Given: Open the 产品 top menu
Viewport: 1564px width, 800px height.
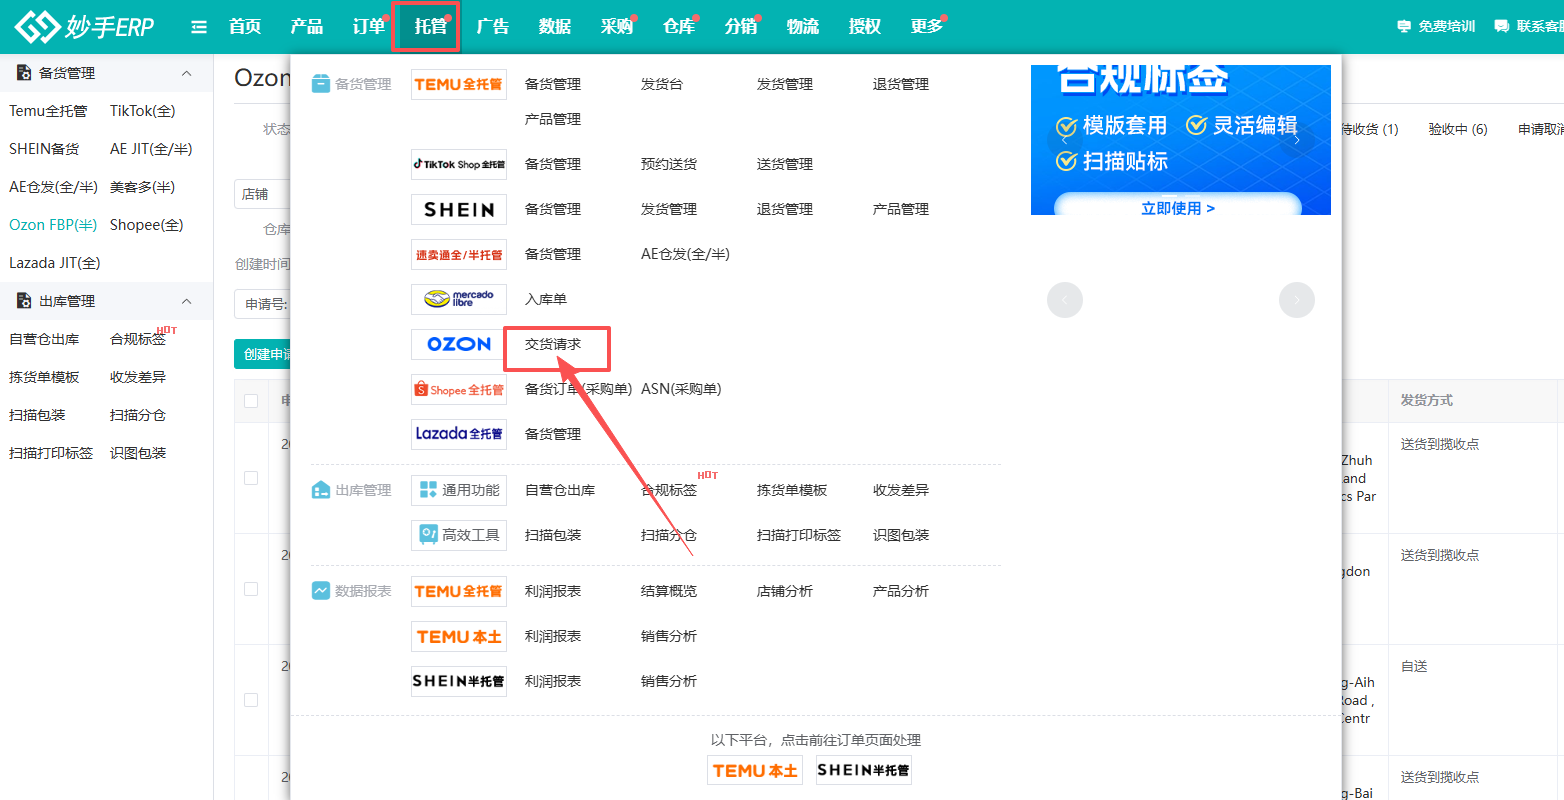Looking at the screenshot, I should [307, 26].
